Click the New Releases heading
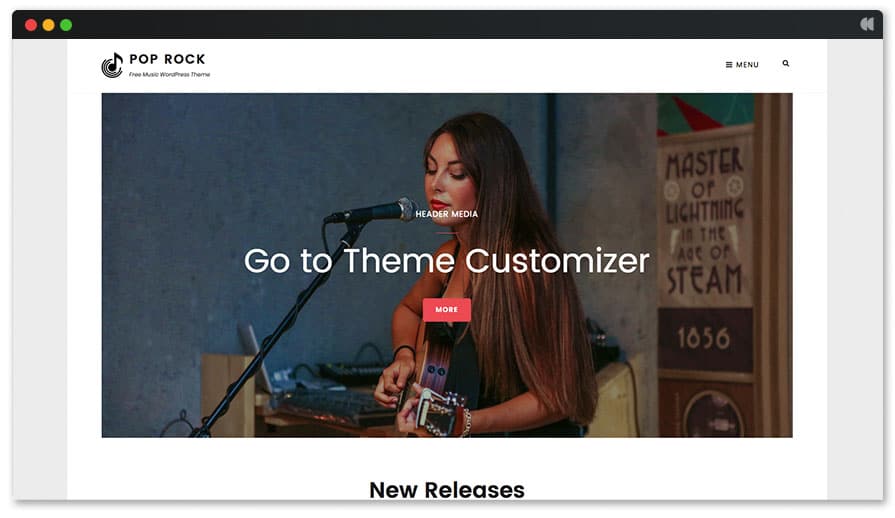 point(446,490)
